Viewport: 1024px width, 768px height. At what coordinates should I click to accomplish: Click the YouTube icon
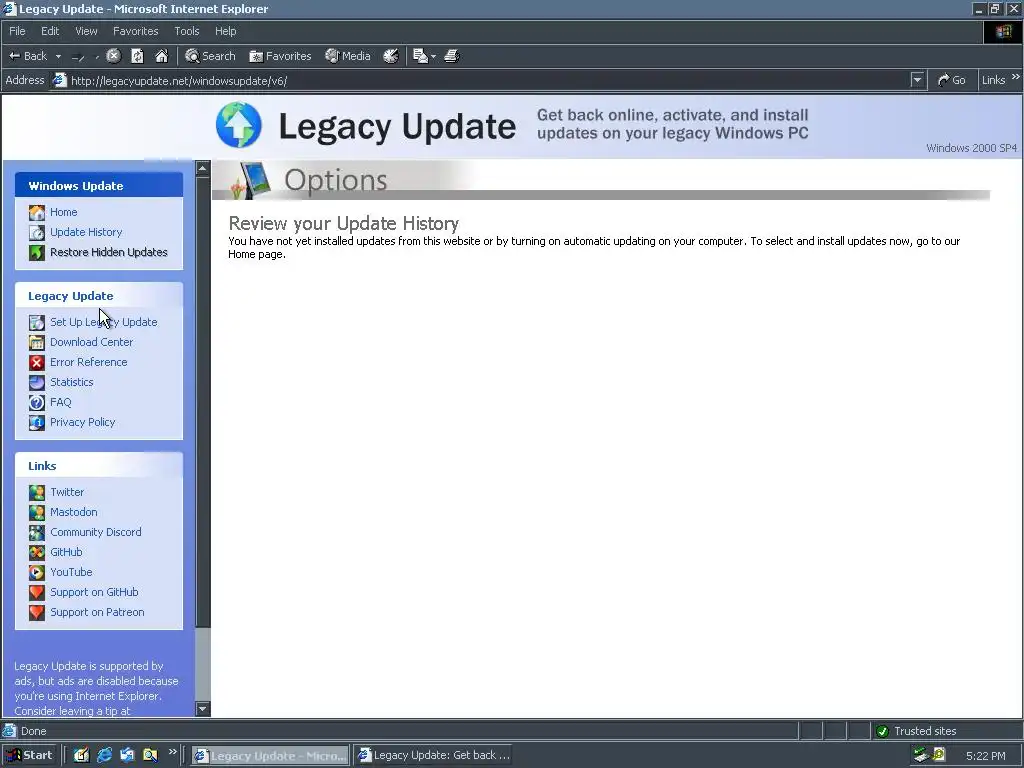(x=37, y=573)
